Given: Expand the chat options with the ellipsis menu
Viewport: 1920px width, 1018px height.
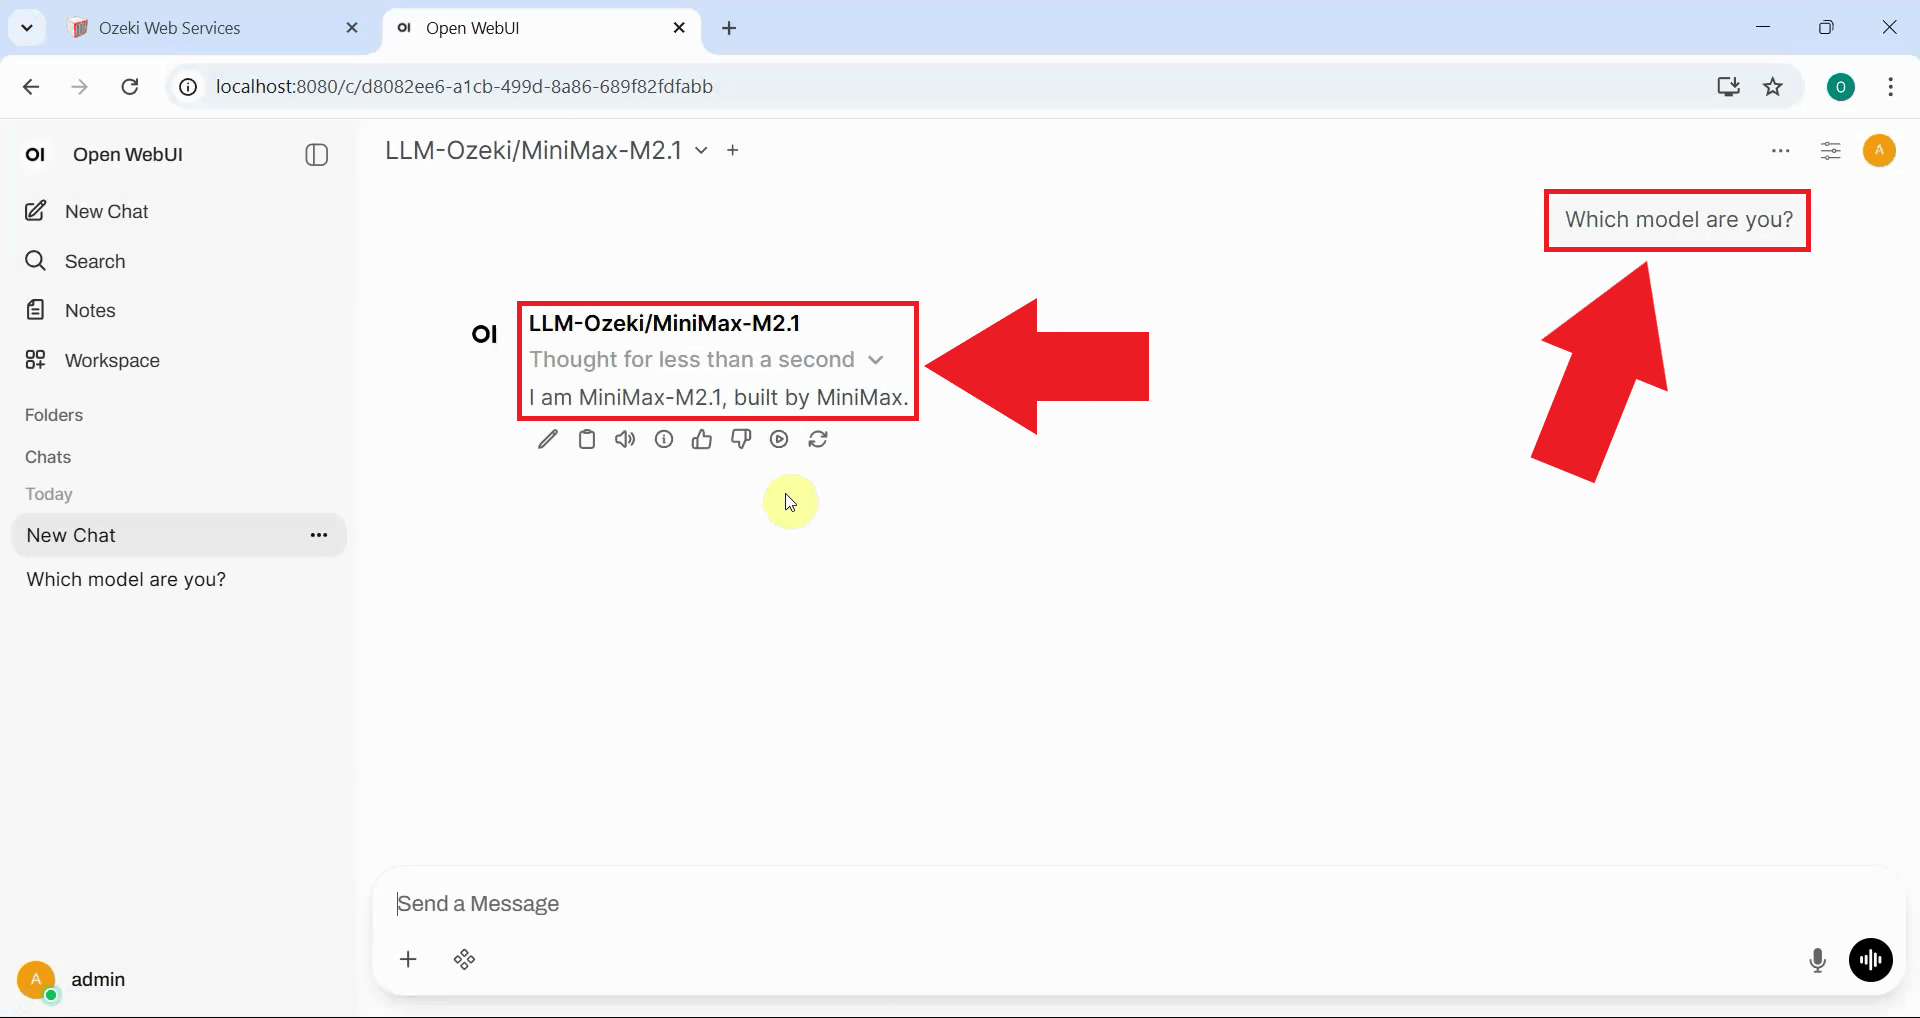Looking at the screenshot, I should (x=1780, y=151).
